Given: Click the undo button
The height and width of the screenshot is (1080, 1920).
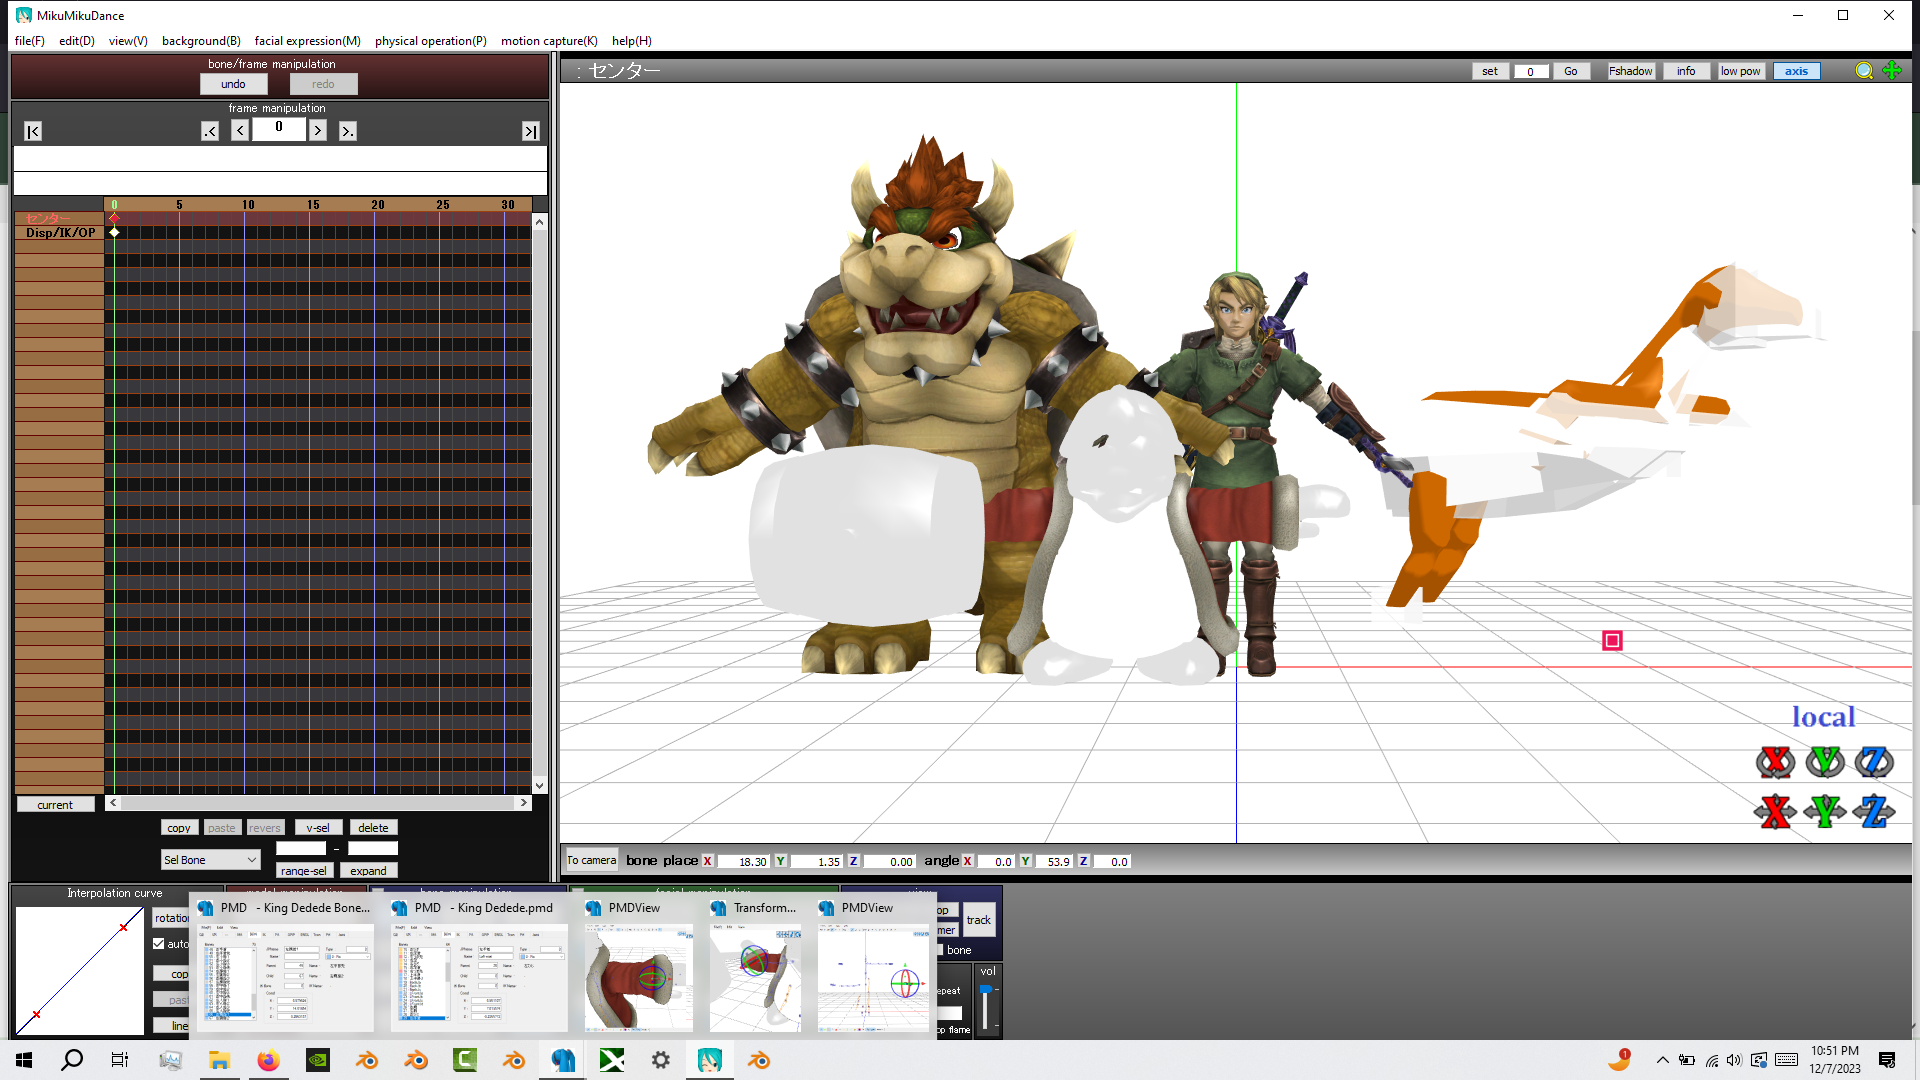Looking at the screenshot, I should point(233,84).
